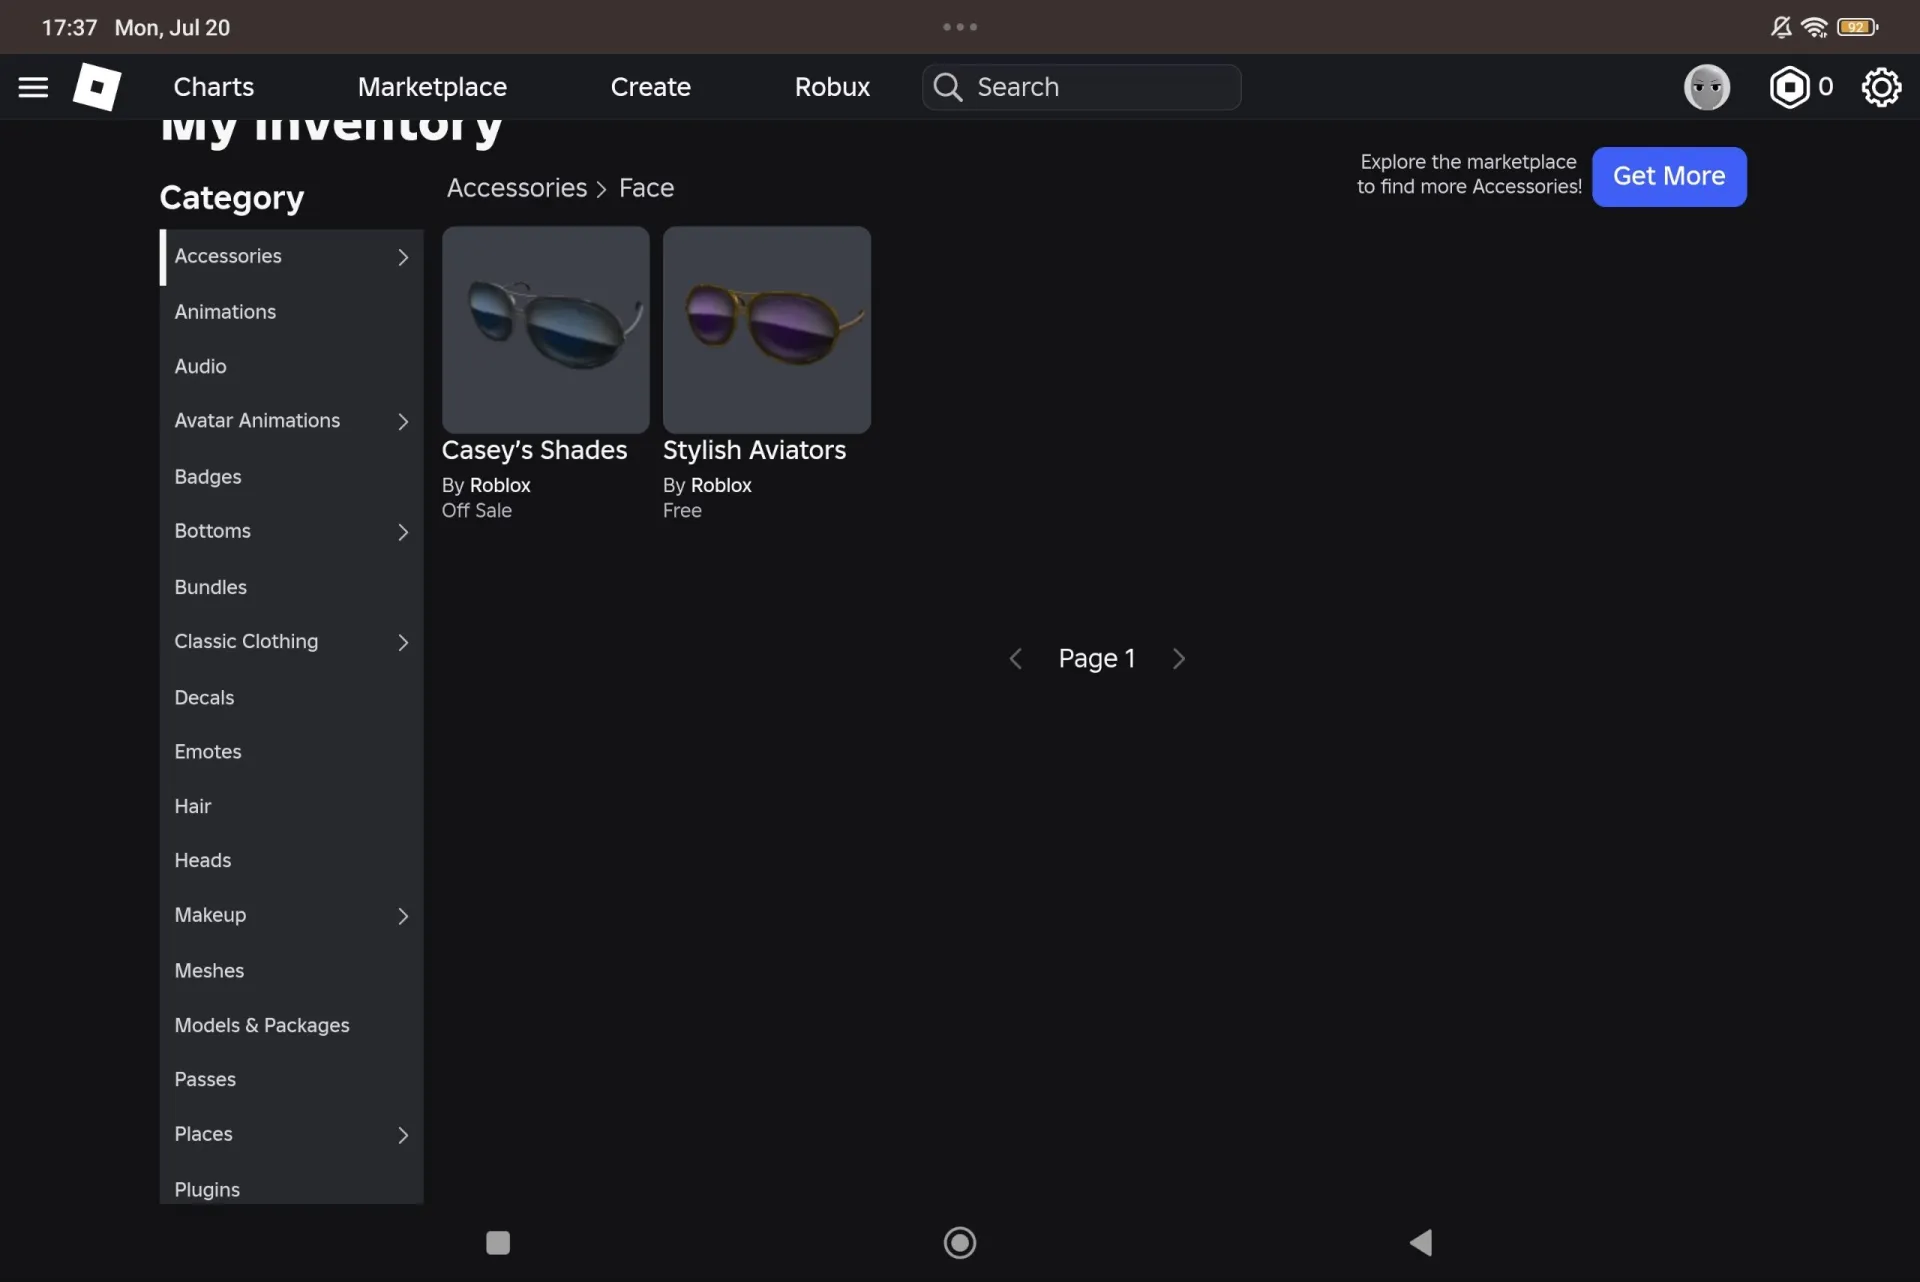Open the Create tab
Image resolution: width=1920 pixels, height=1282 pixels.
(650, 87)
